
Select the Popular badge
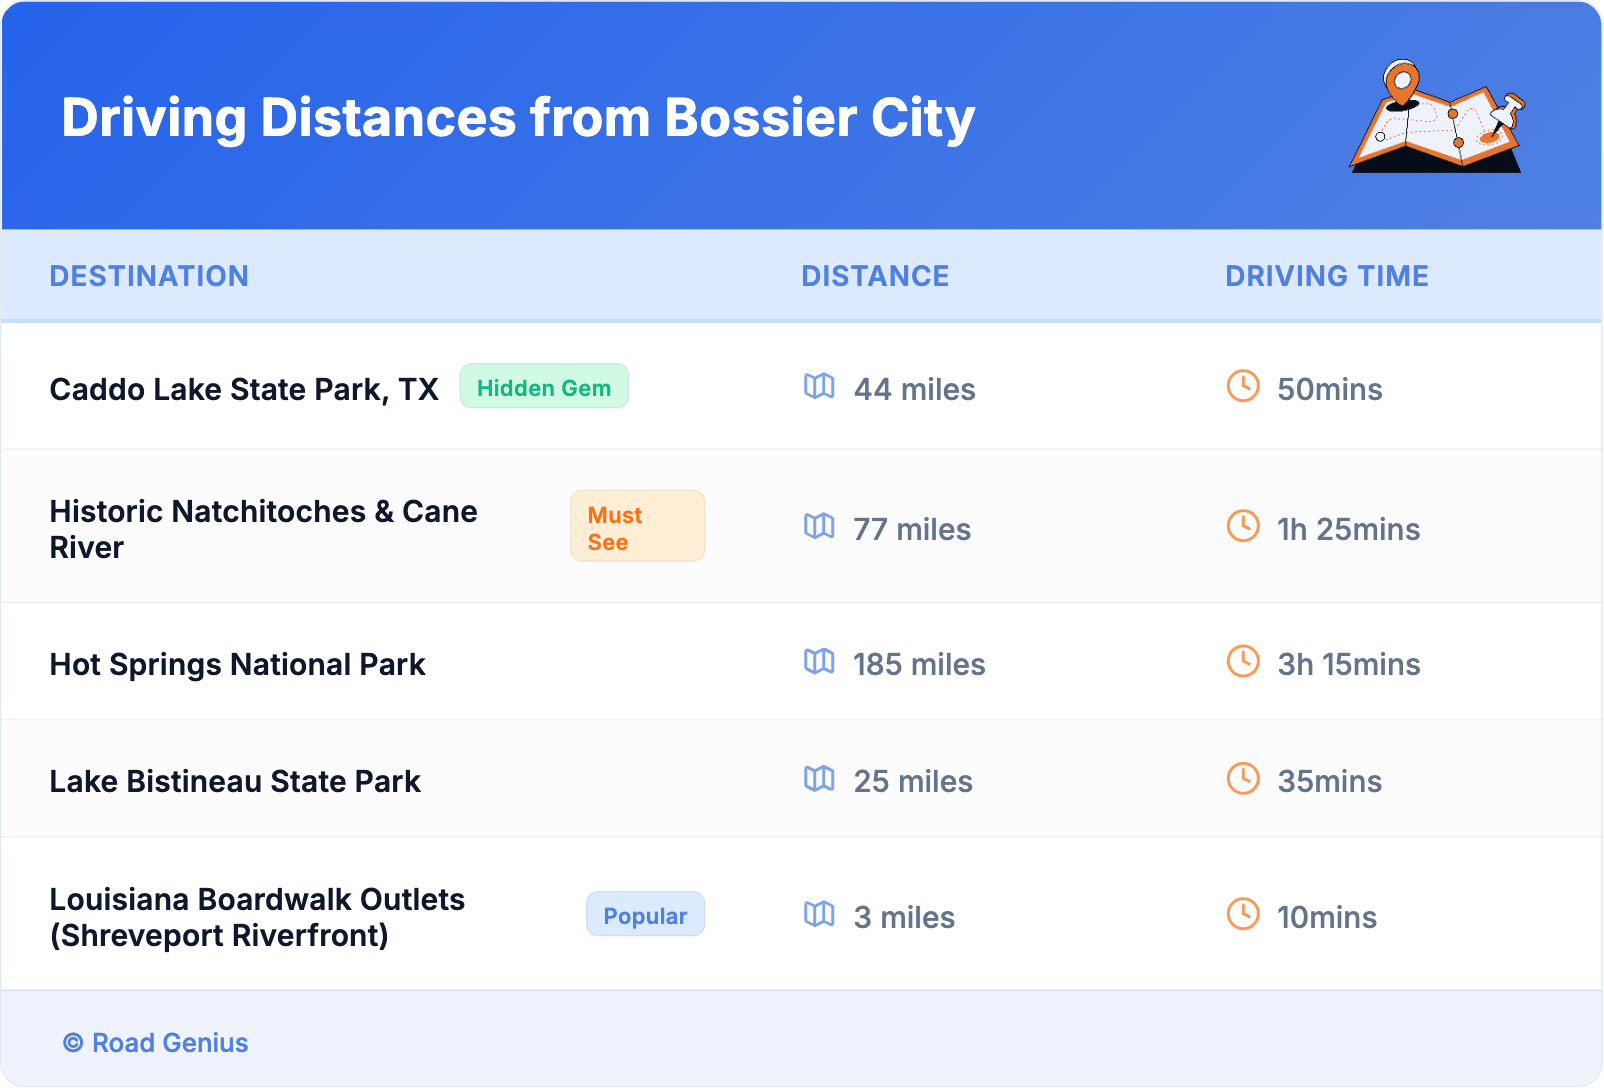coord(645,915)
